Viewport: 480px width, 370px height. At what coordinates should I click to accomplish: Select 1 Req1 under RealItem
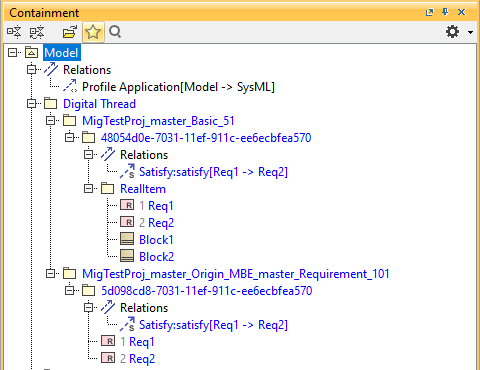pyautogui.click(x=156, y=206)
